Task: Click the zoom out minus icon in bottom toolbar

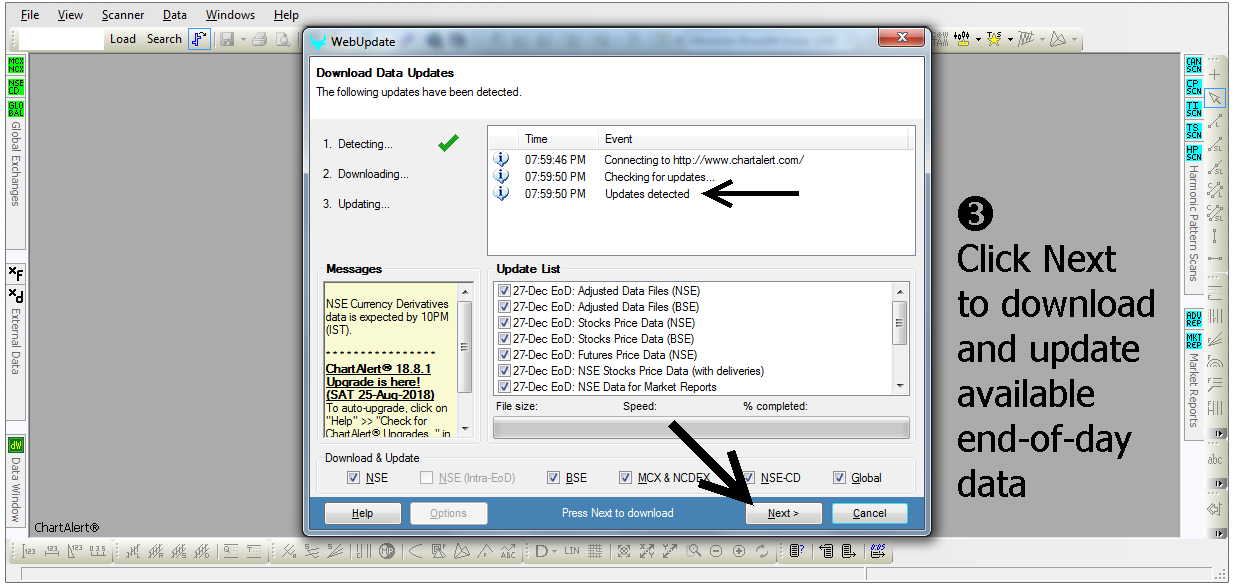Action: pyautogui.click(x=716, y=552)
